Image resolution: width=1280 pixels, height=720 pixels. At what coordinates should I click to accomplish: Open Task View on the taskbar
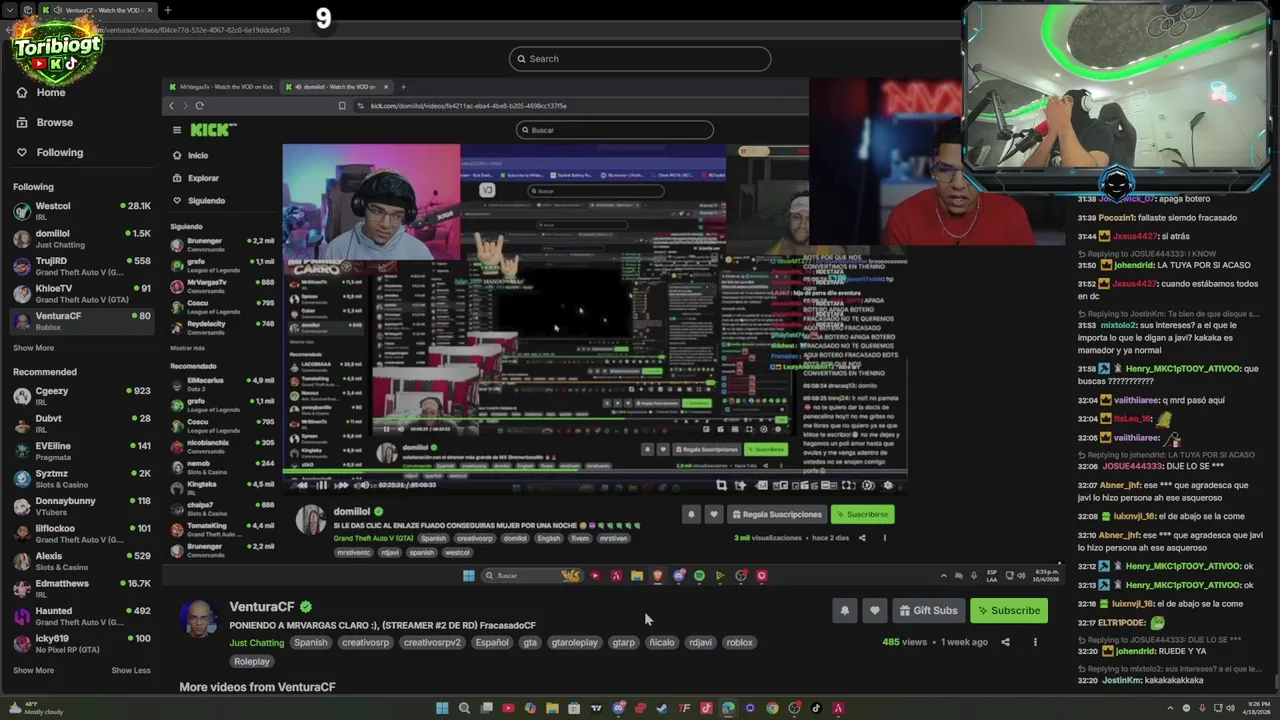pyautogui.click(x=486, y=708)
